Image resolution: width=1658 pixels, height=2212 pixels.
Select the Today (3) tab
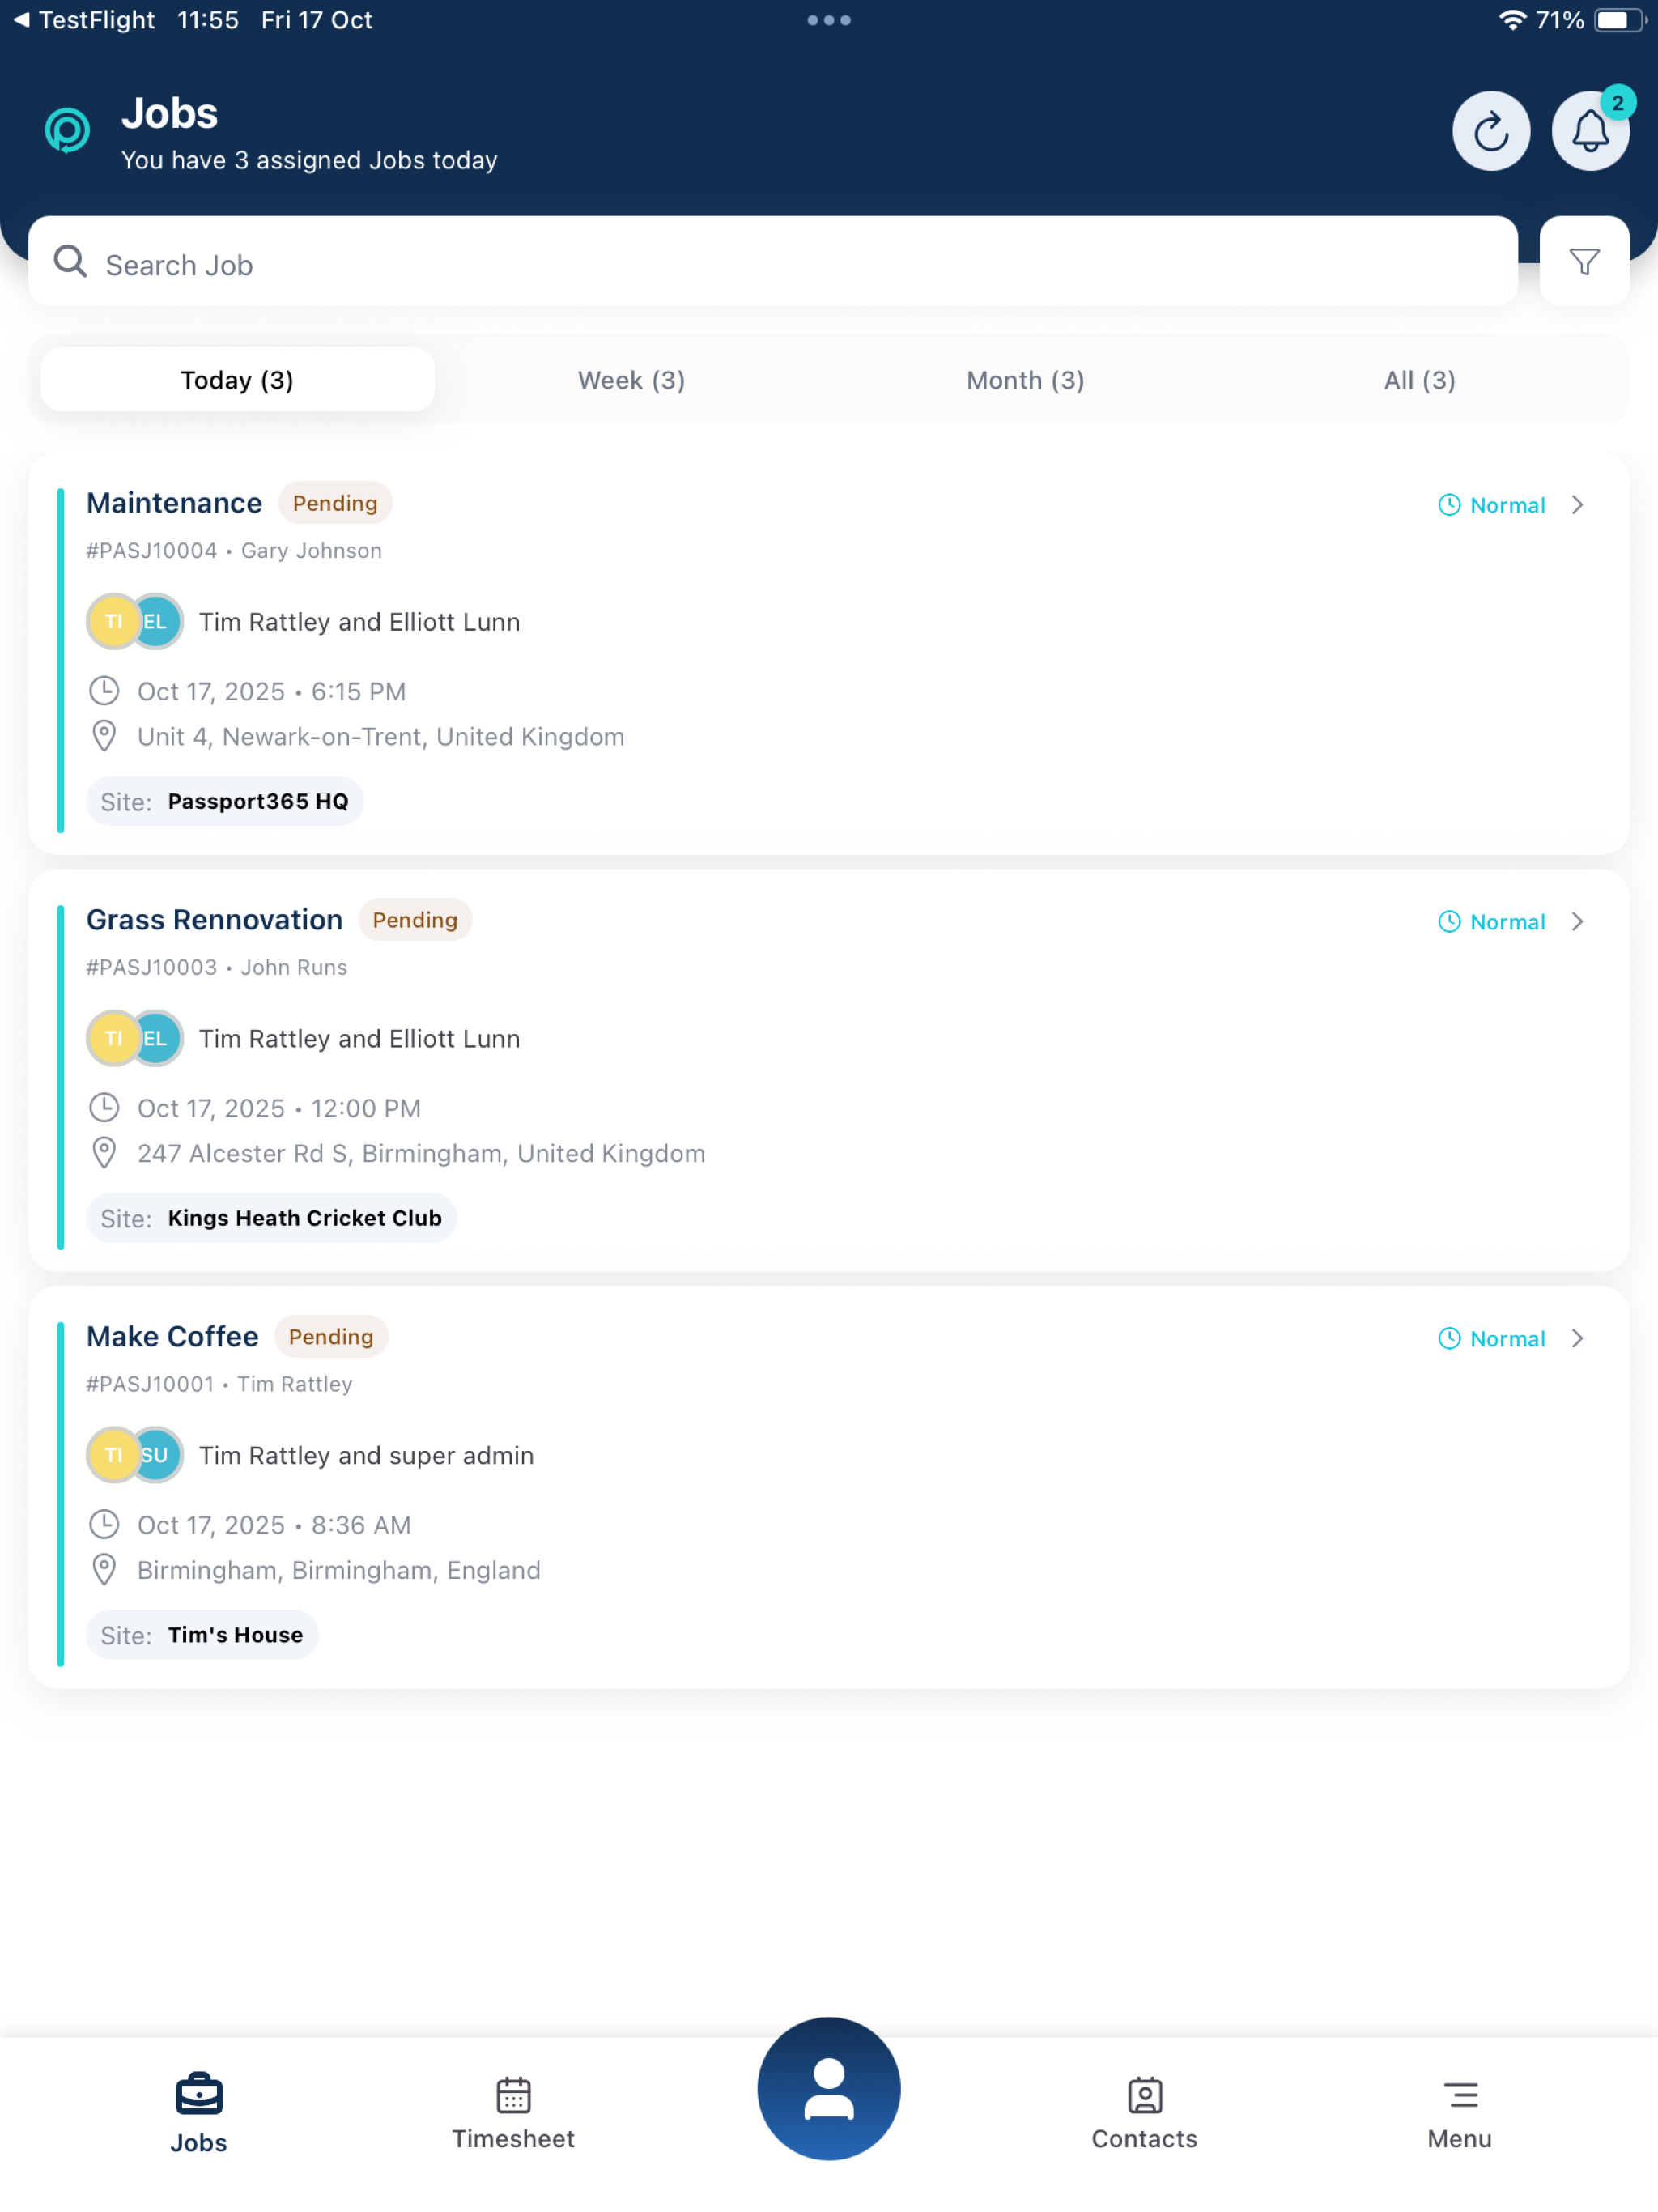pyautogui.click(x=237, y=380)
